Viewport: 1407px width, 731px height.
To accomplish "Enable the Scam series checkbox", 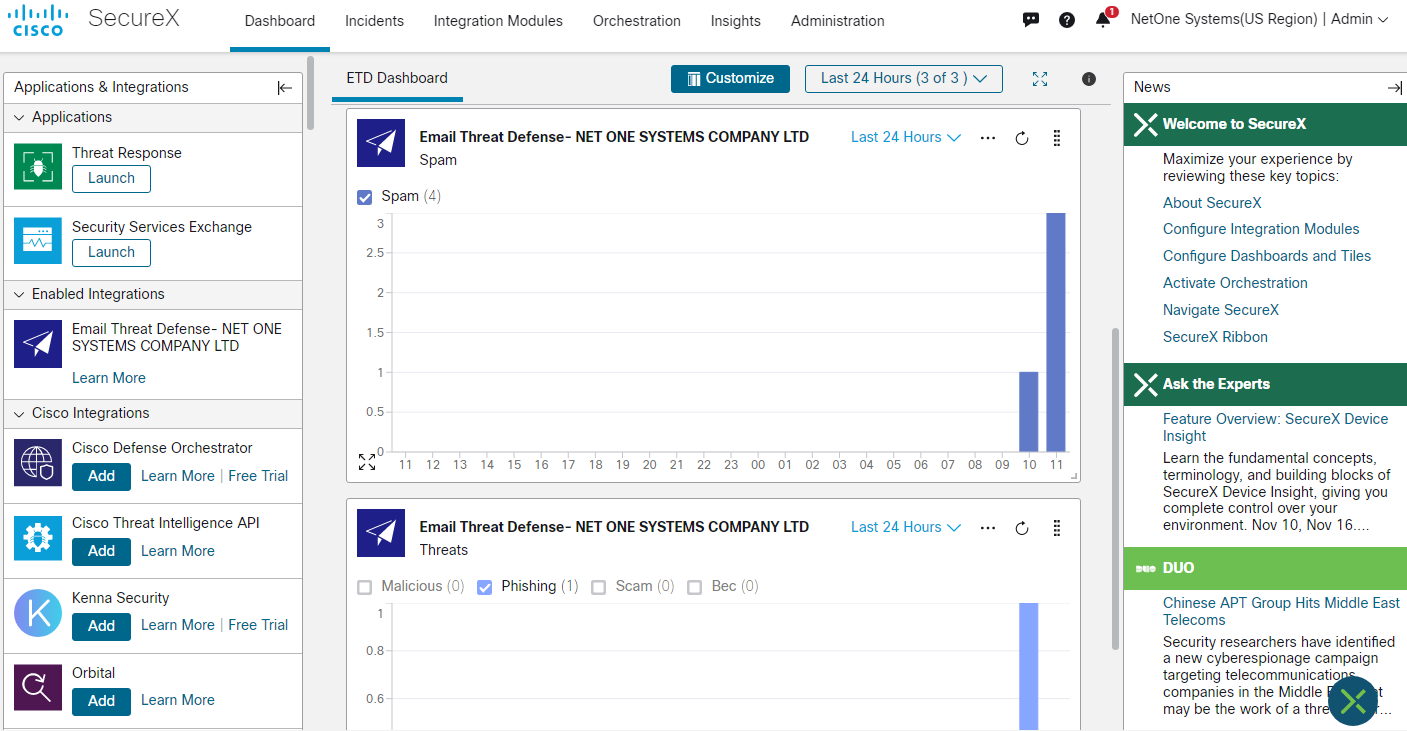I will [x=599, y=587].
